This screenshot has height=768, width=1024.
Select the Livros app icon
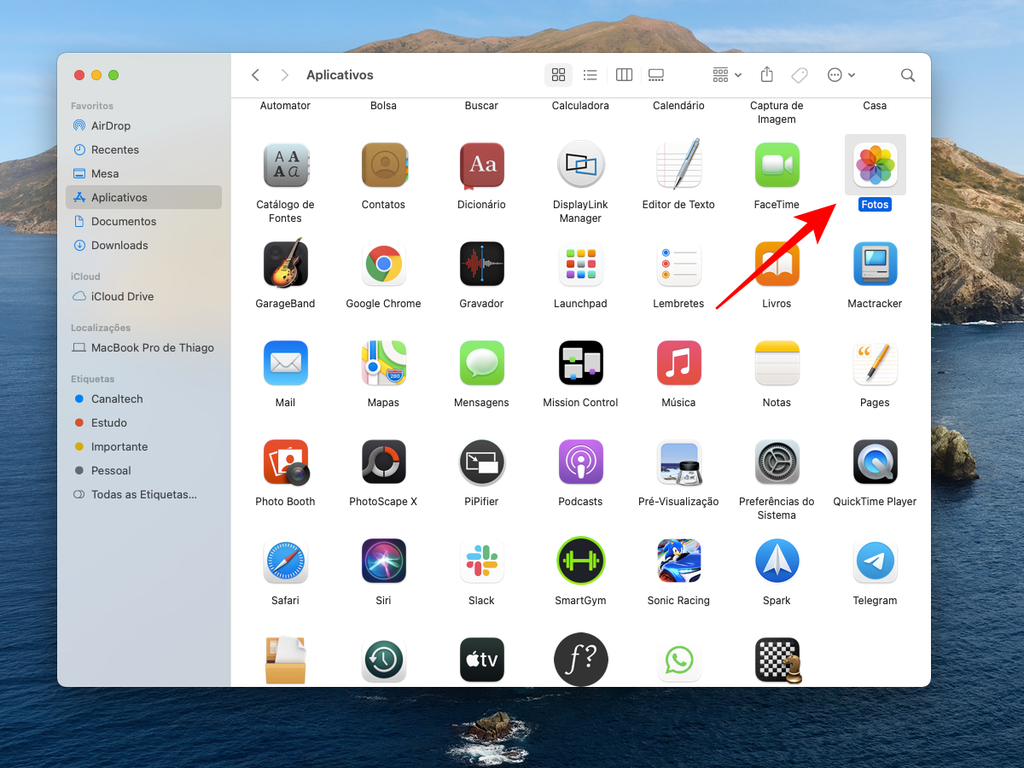pos(776,264)
